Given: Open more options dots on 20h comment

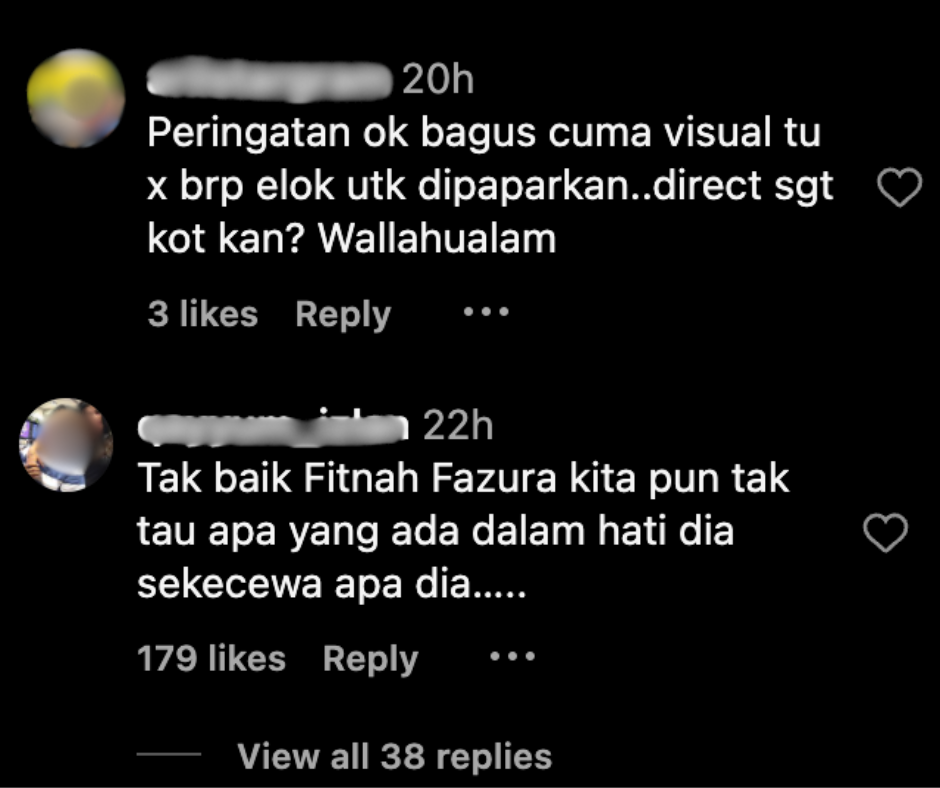Looking at the screenshot, I should 486,312.
